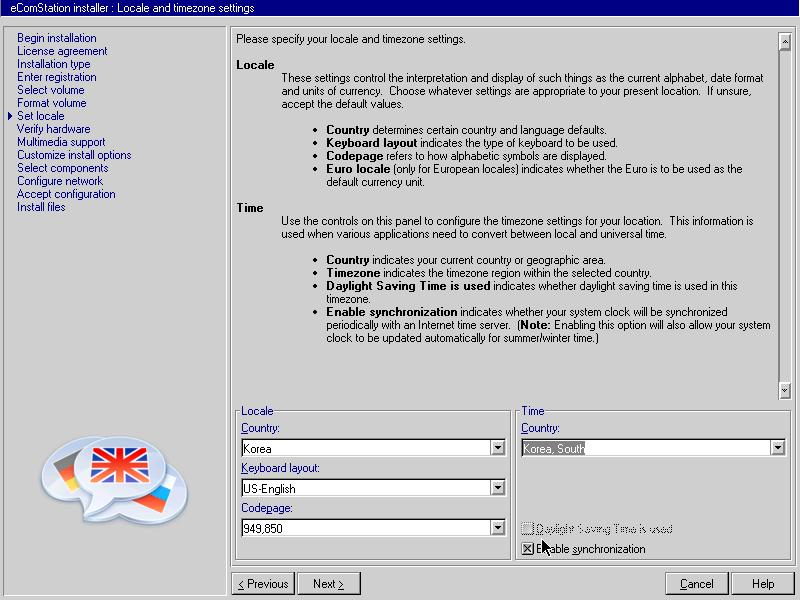The height and width of the screenshot is (600, 800).
Task: Click 'Please specify your locale' intro text
Action: tap(351, 39)
